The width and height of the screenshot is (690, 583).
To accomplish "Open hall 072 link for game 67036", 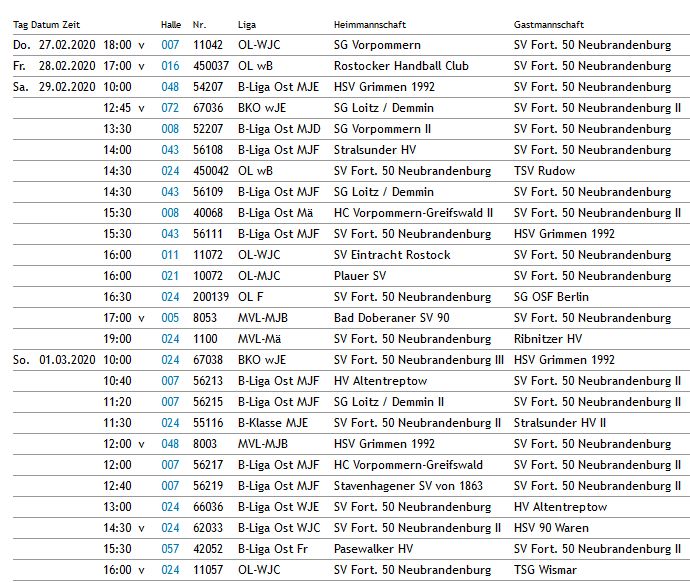I will point(170,108).
